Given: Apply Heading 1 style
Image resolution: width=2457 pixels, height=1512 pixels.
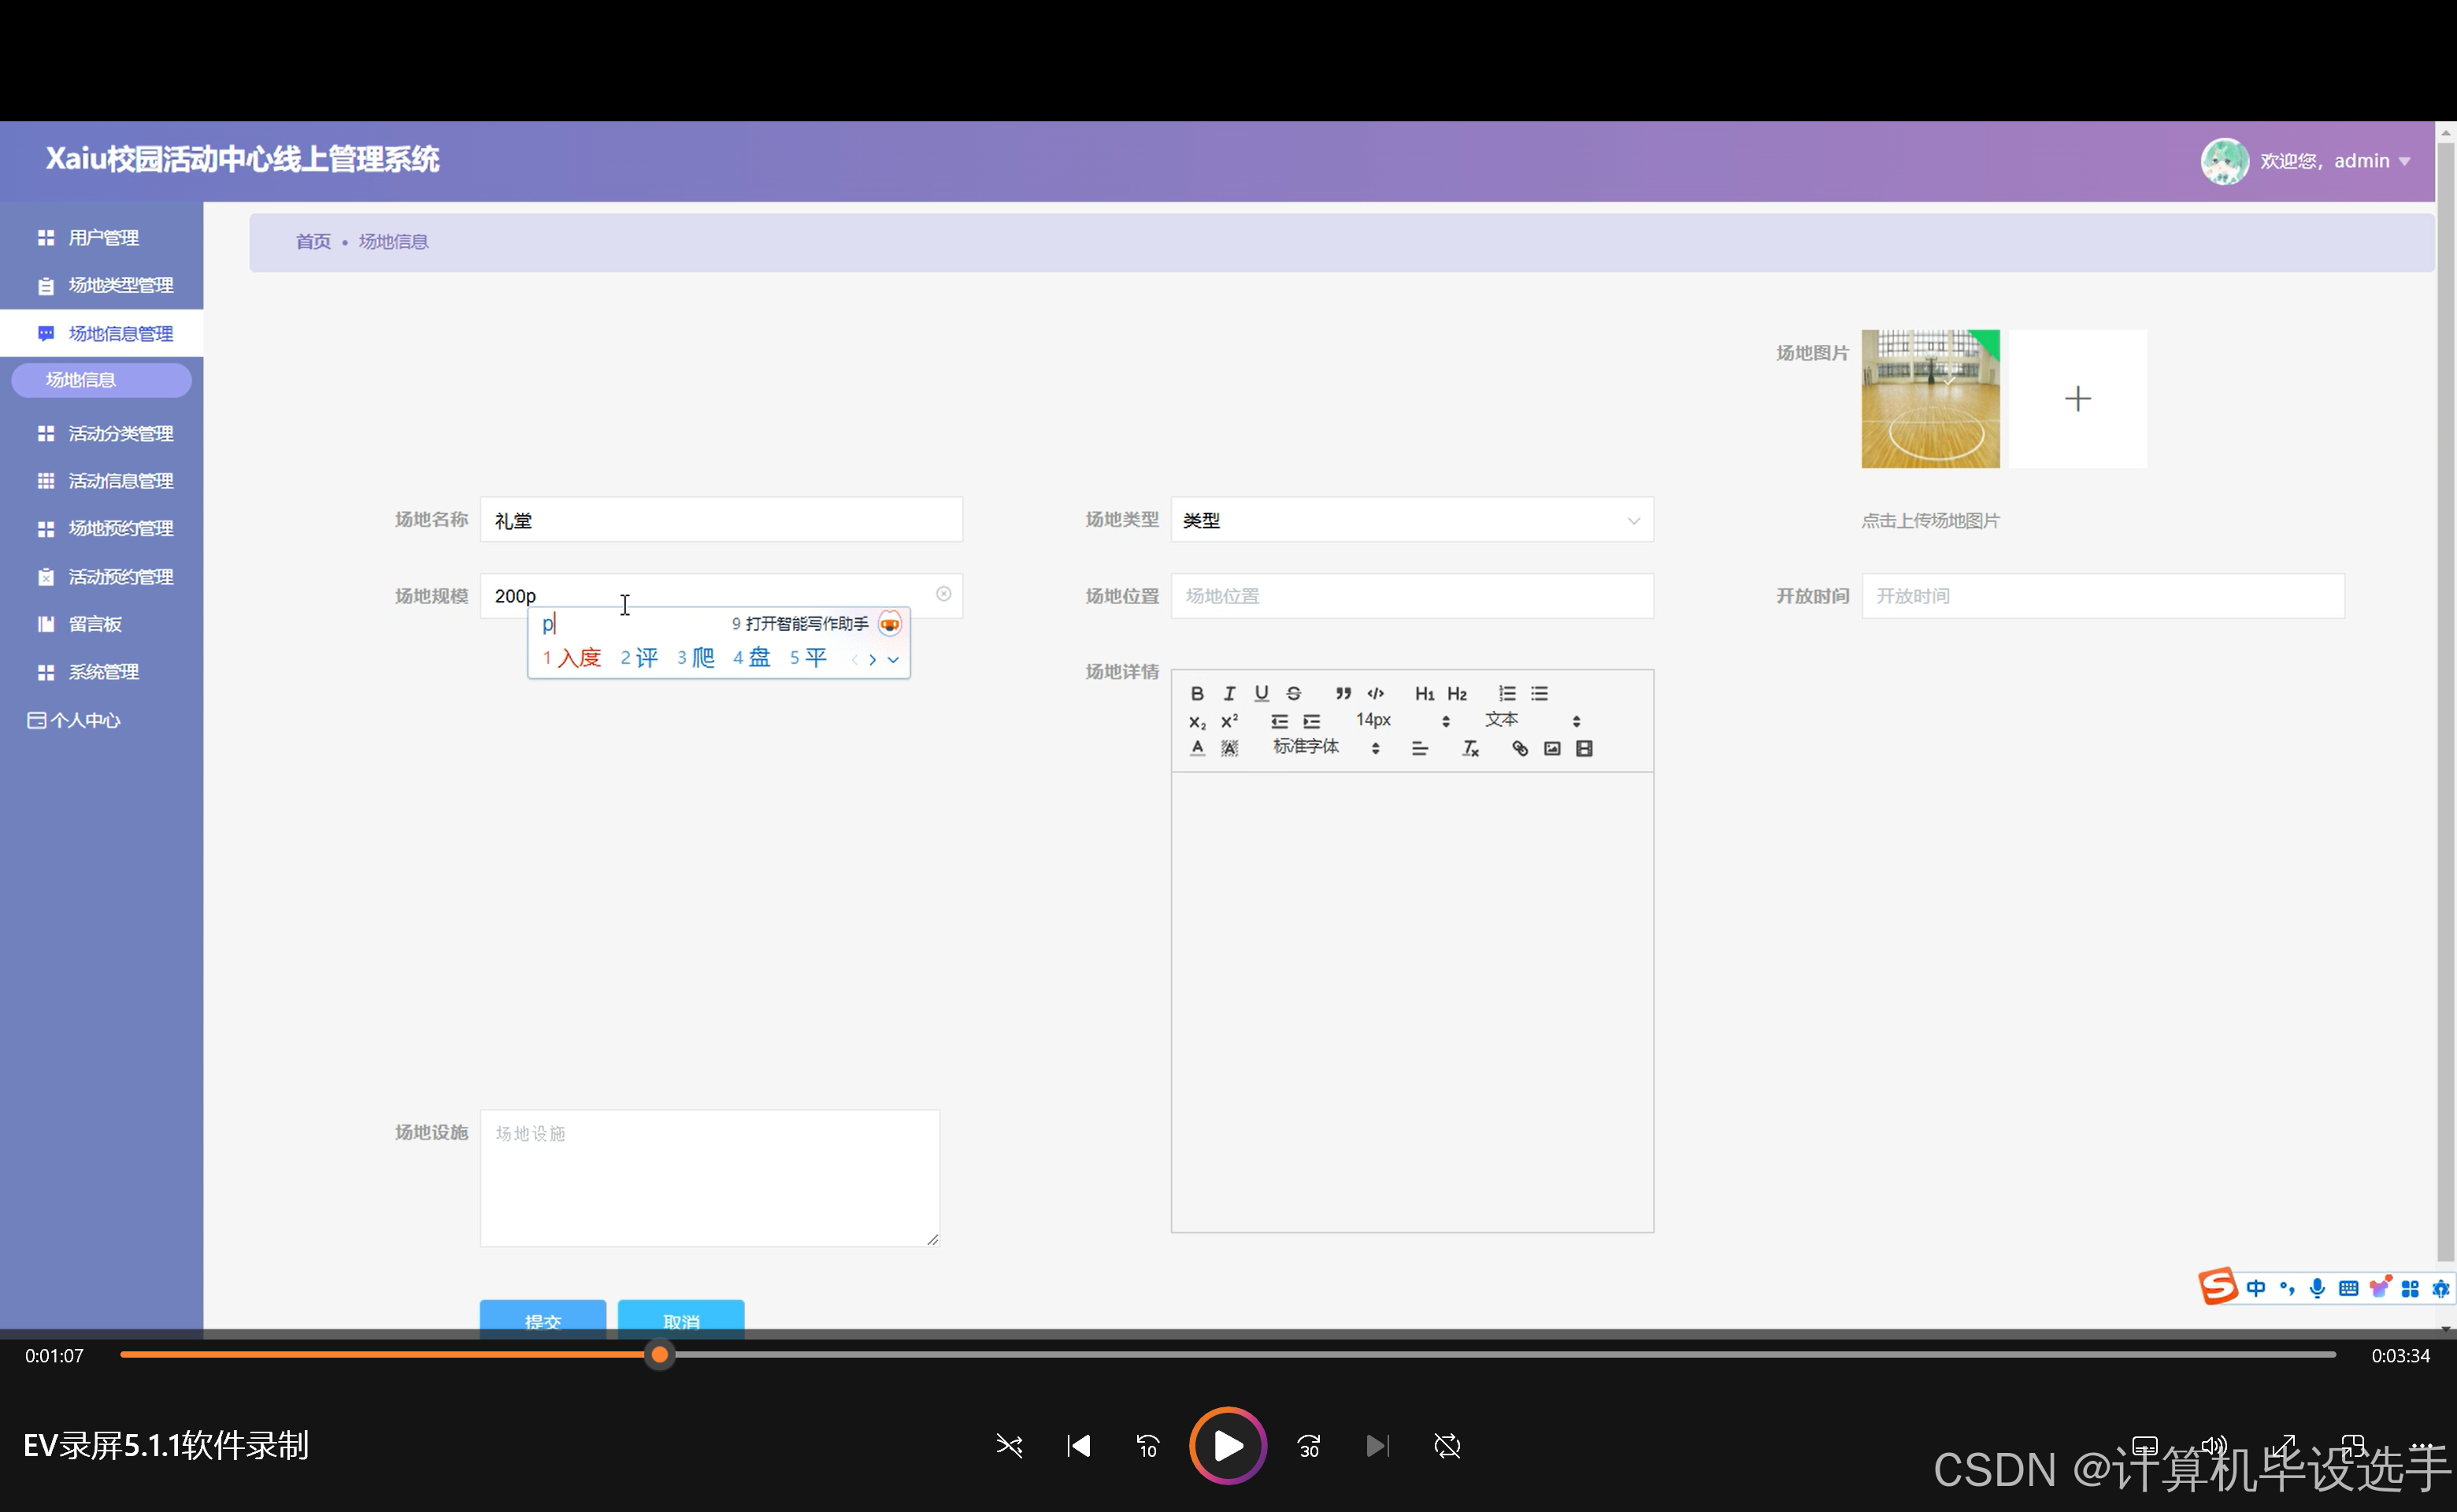Looking at the screenshot, I should tap(1424, 693).
